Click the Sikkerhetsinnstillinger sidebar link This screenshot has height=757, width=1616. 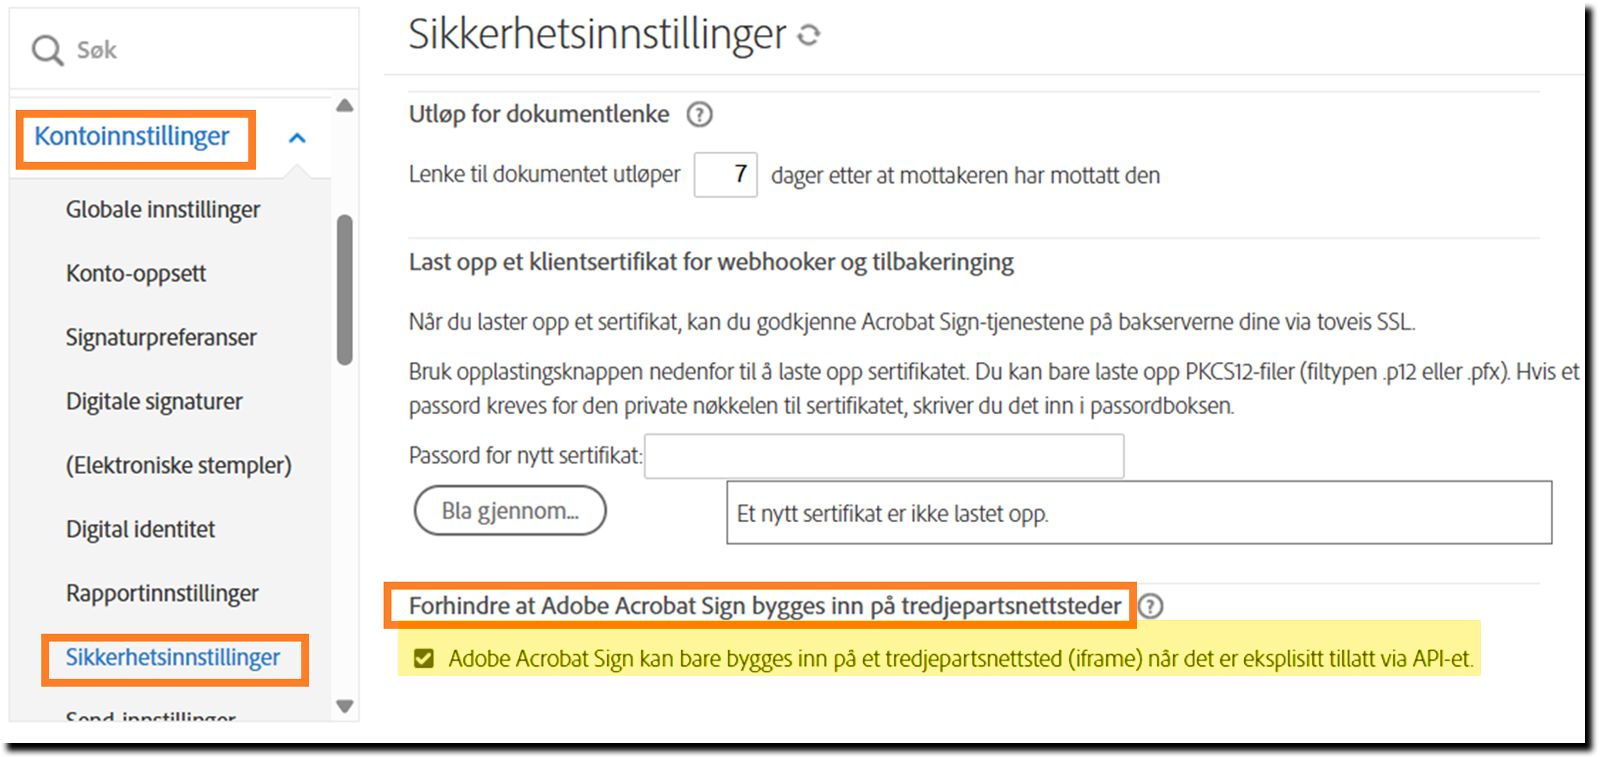click(x=173, y=658)
